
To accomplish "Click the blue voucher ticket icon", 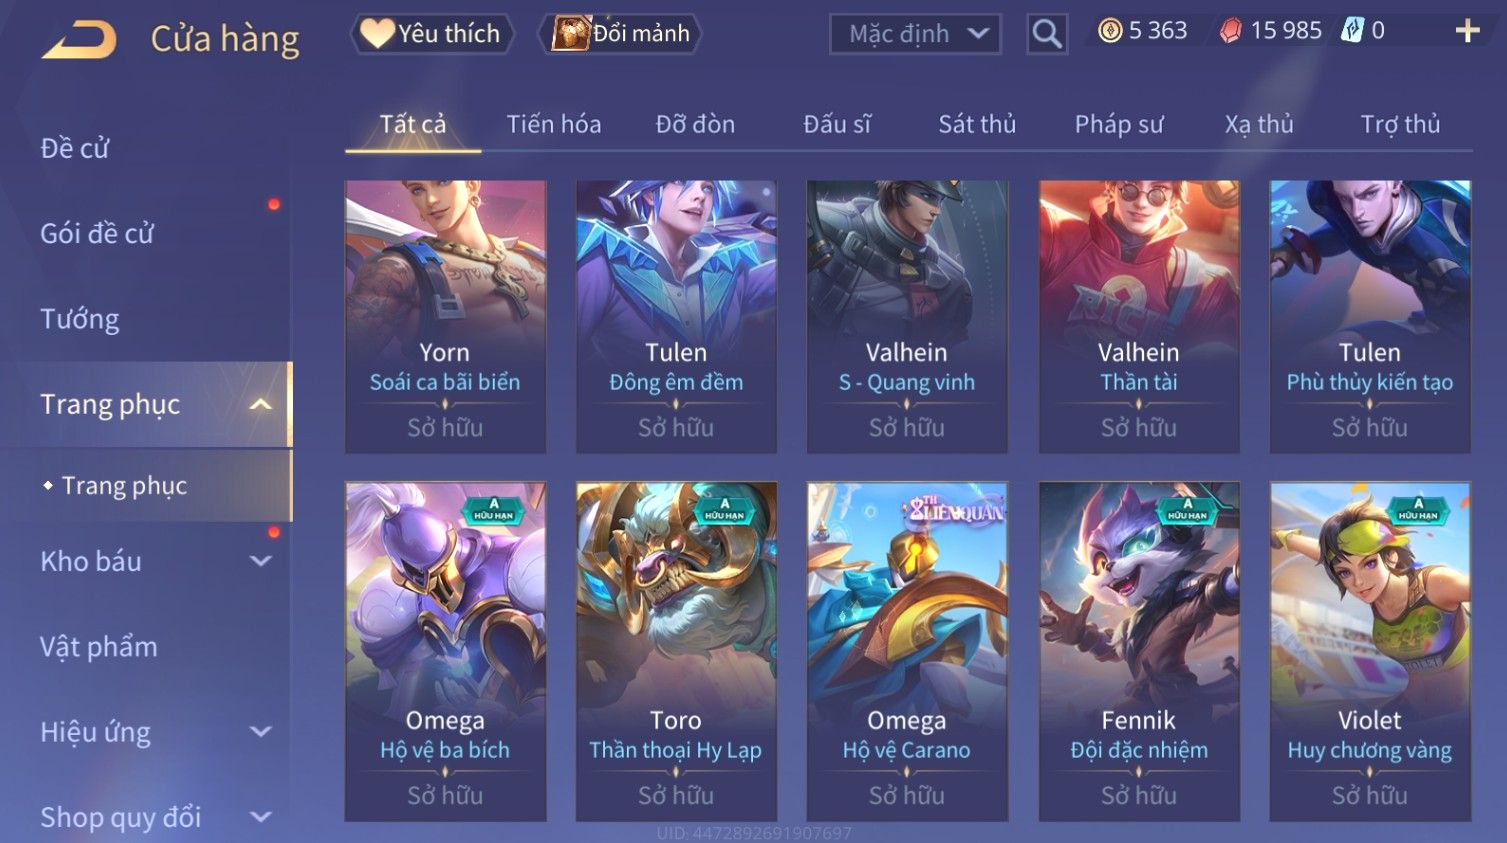I will pyautogui.click(x=1352, y=31).
